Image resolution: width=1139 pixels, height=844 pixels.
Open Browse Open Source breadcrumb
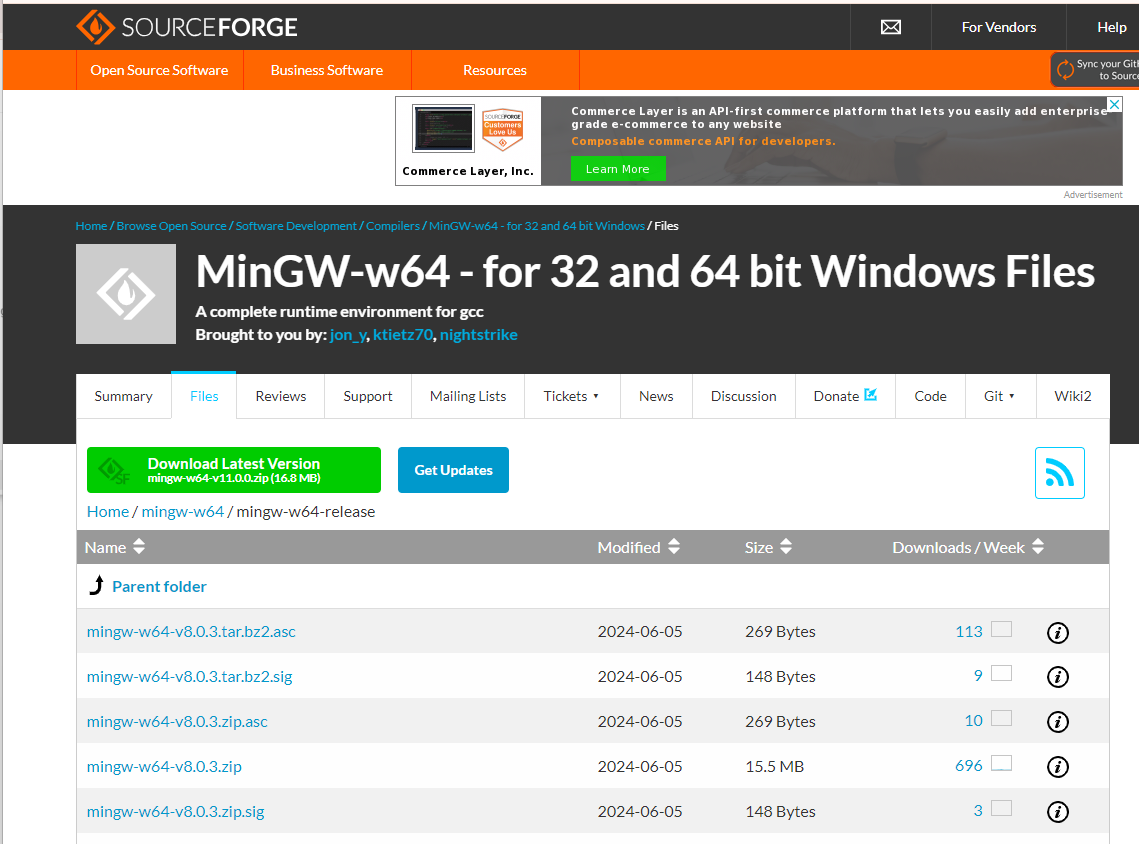point(171,226)
